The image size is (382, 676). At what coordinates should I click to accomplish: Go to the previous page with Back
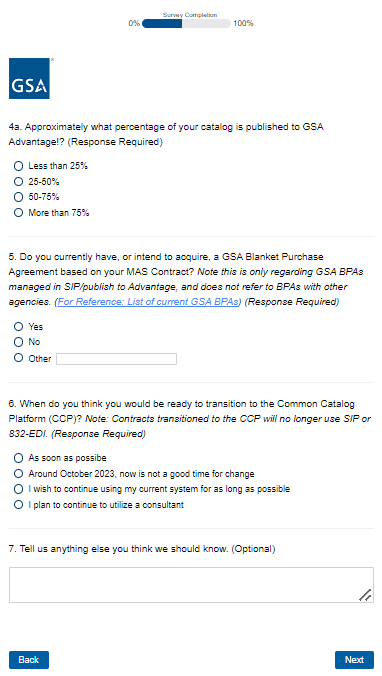tap(29, 660)
